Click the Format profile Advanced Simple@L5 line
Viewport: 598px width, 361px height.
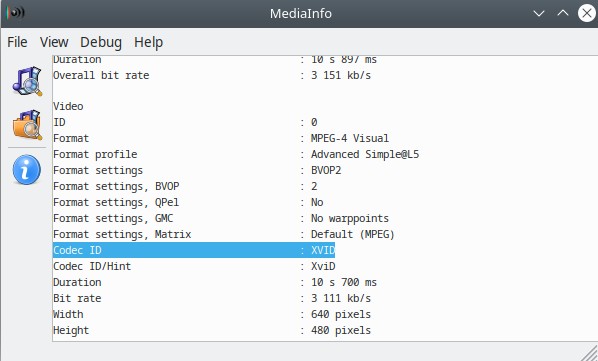coord(236,154)
